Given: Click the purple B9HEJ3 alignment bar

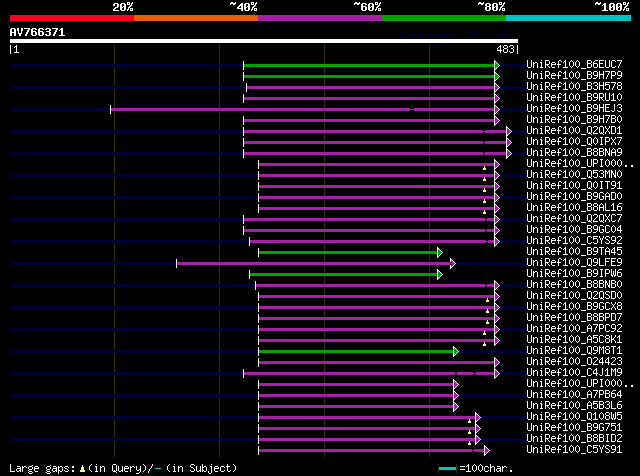Looking at the screenshot, I should 302,109.
